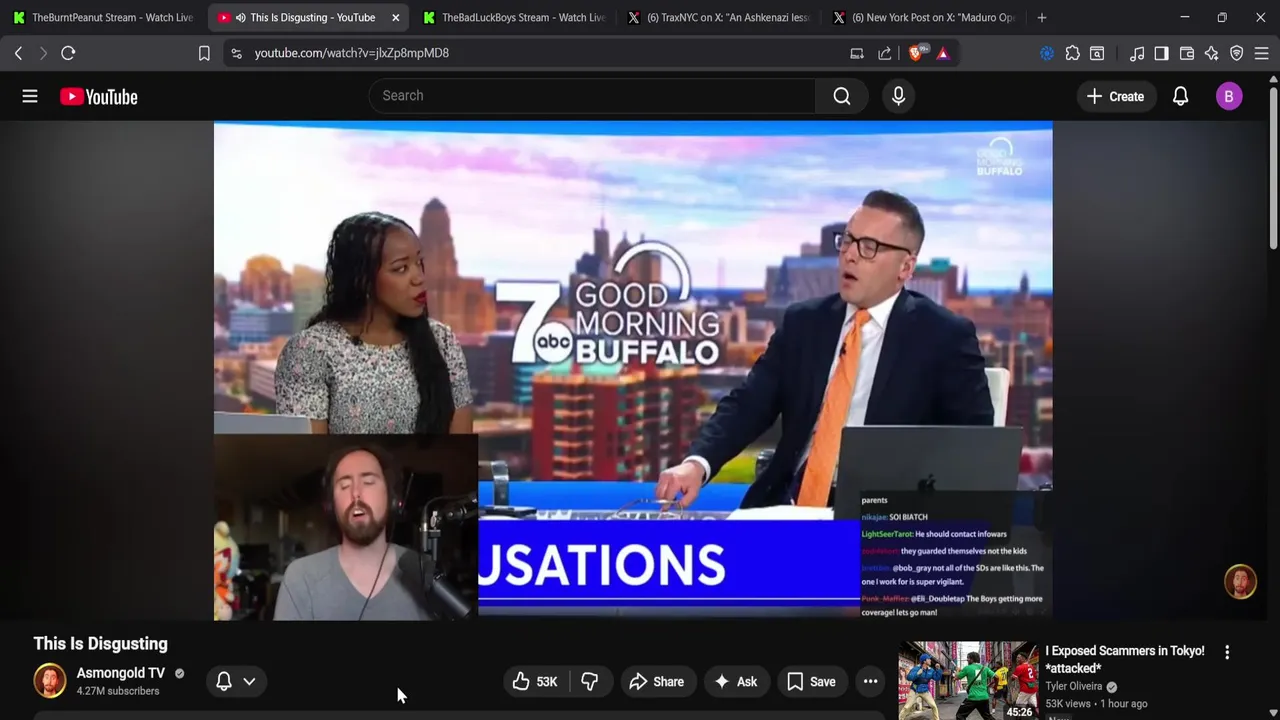The height and width of the screenshot is (720, 1280).
Task: Open options for Tokyo Scammers video suggestion
Action: point(1227,652)
